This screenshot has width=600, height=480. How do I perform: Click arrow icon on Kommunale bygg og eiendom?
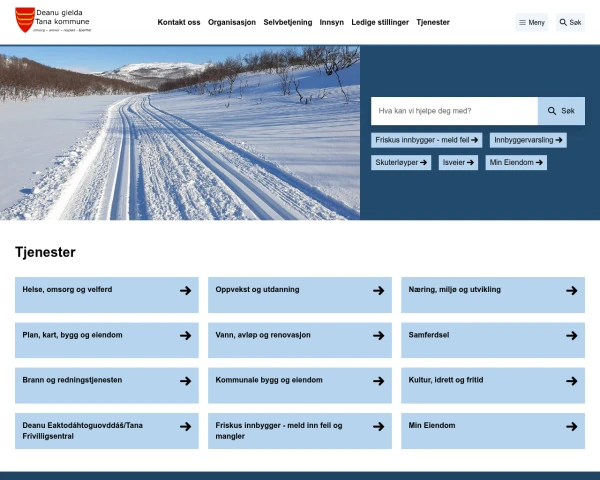click(379, 381)
